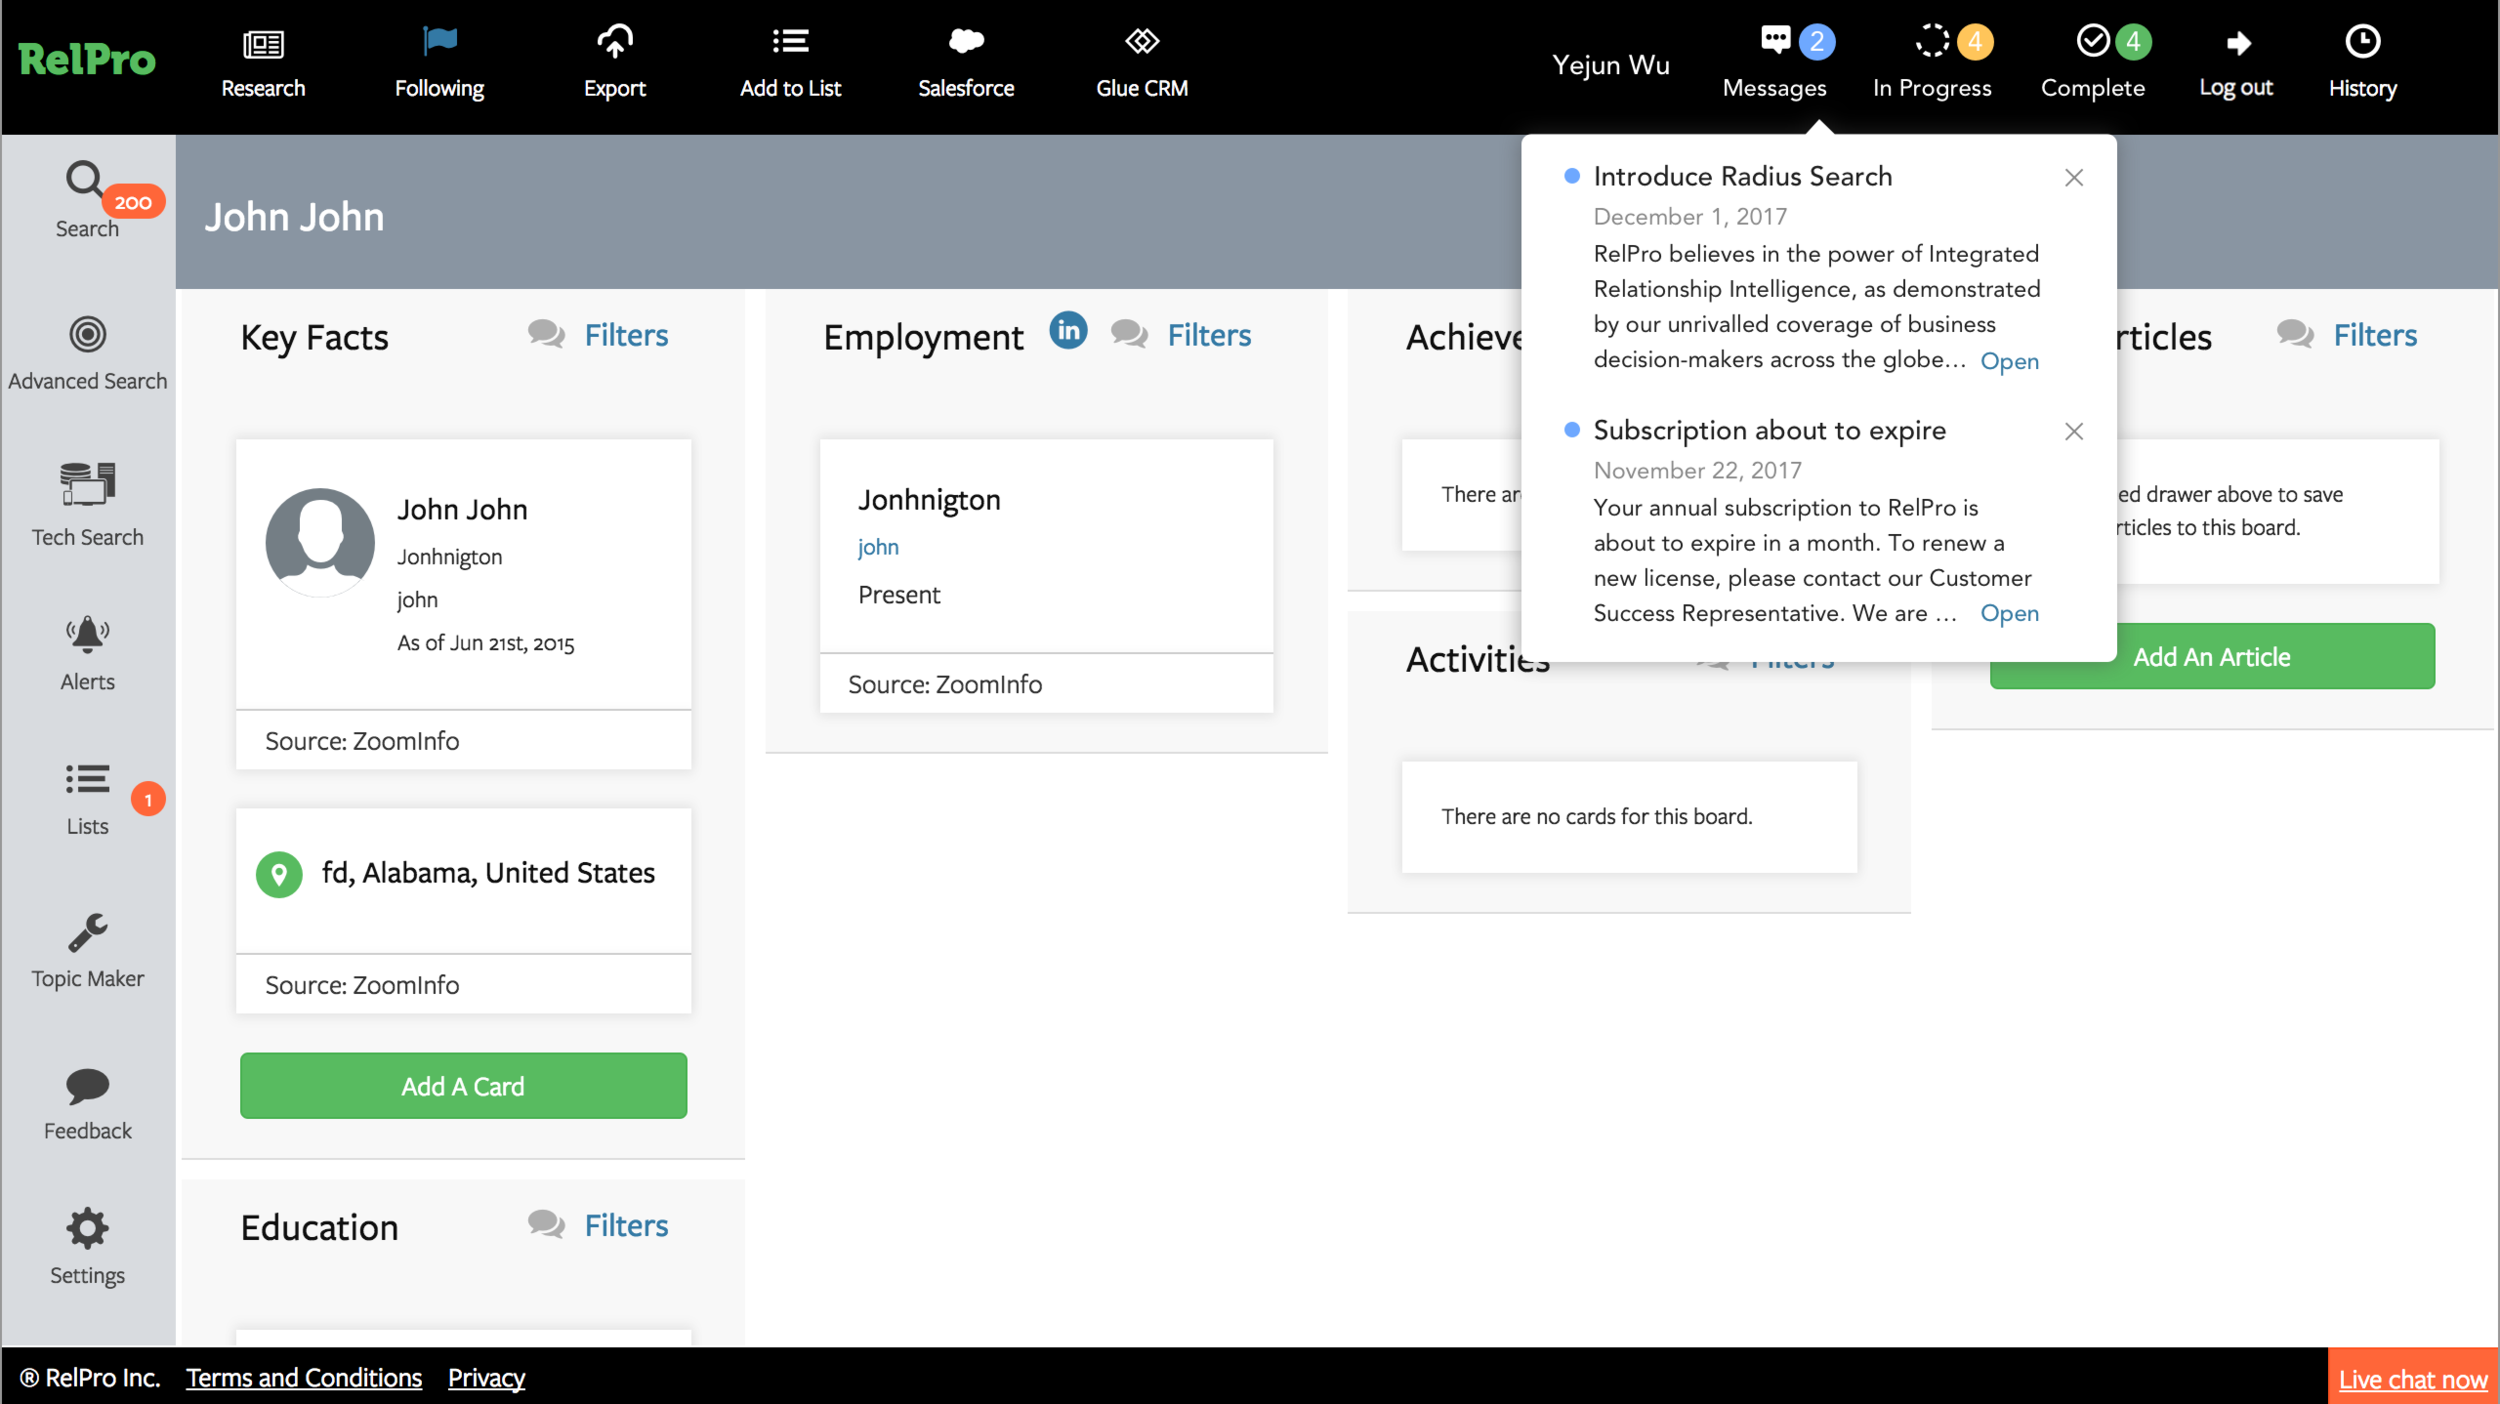Open Lists in the sidebar
Viewport: 2500px width, 1404px height.
click(x=87, y=800)
